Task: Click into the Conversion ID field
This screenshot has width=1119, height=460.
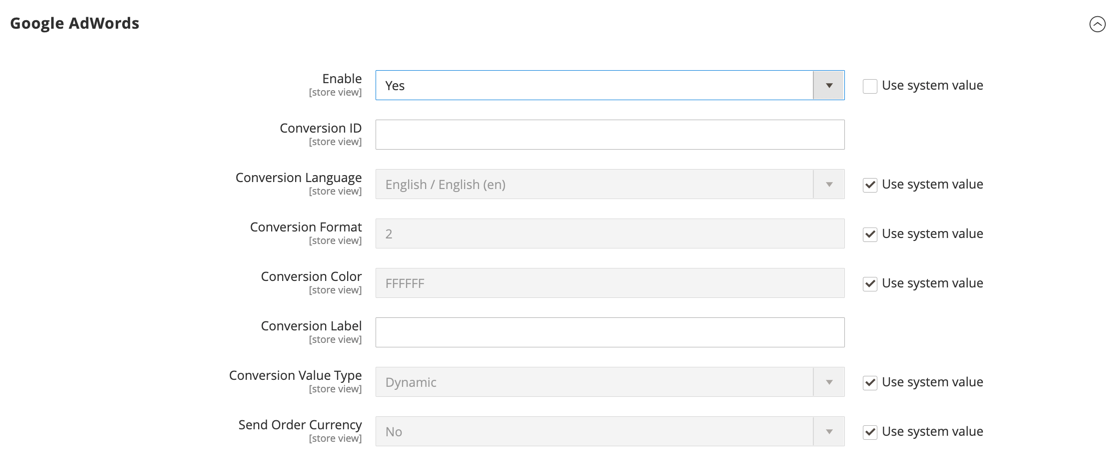Action: pyautogui.click(x=609, y=135)
